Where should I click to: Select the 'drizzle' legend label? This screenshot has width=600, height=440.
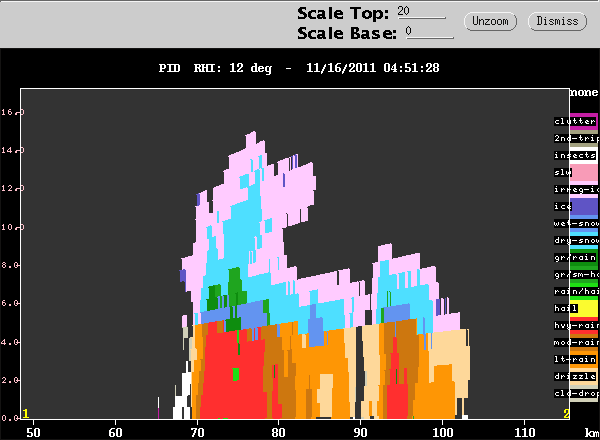(x=575, y=376)
